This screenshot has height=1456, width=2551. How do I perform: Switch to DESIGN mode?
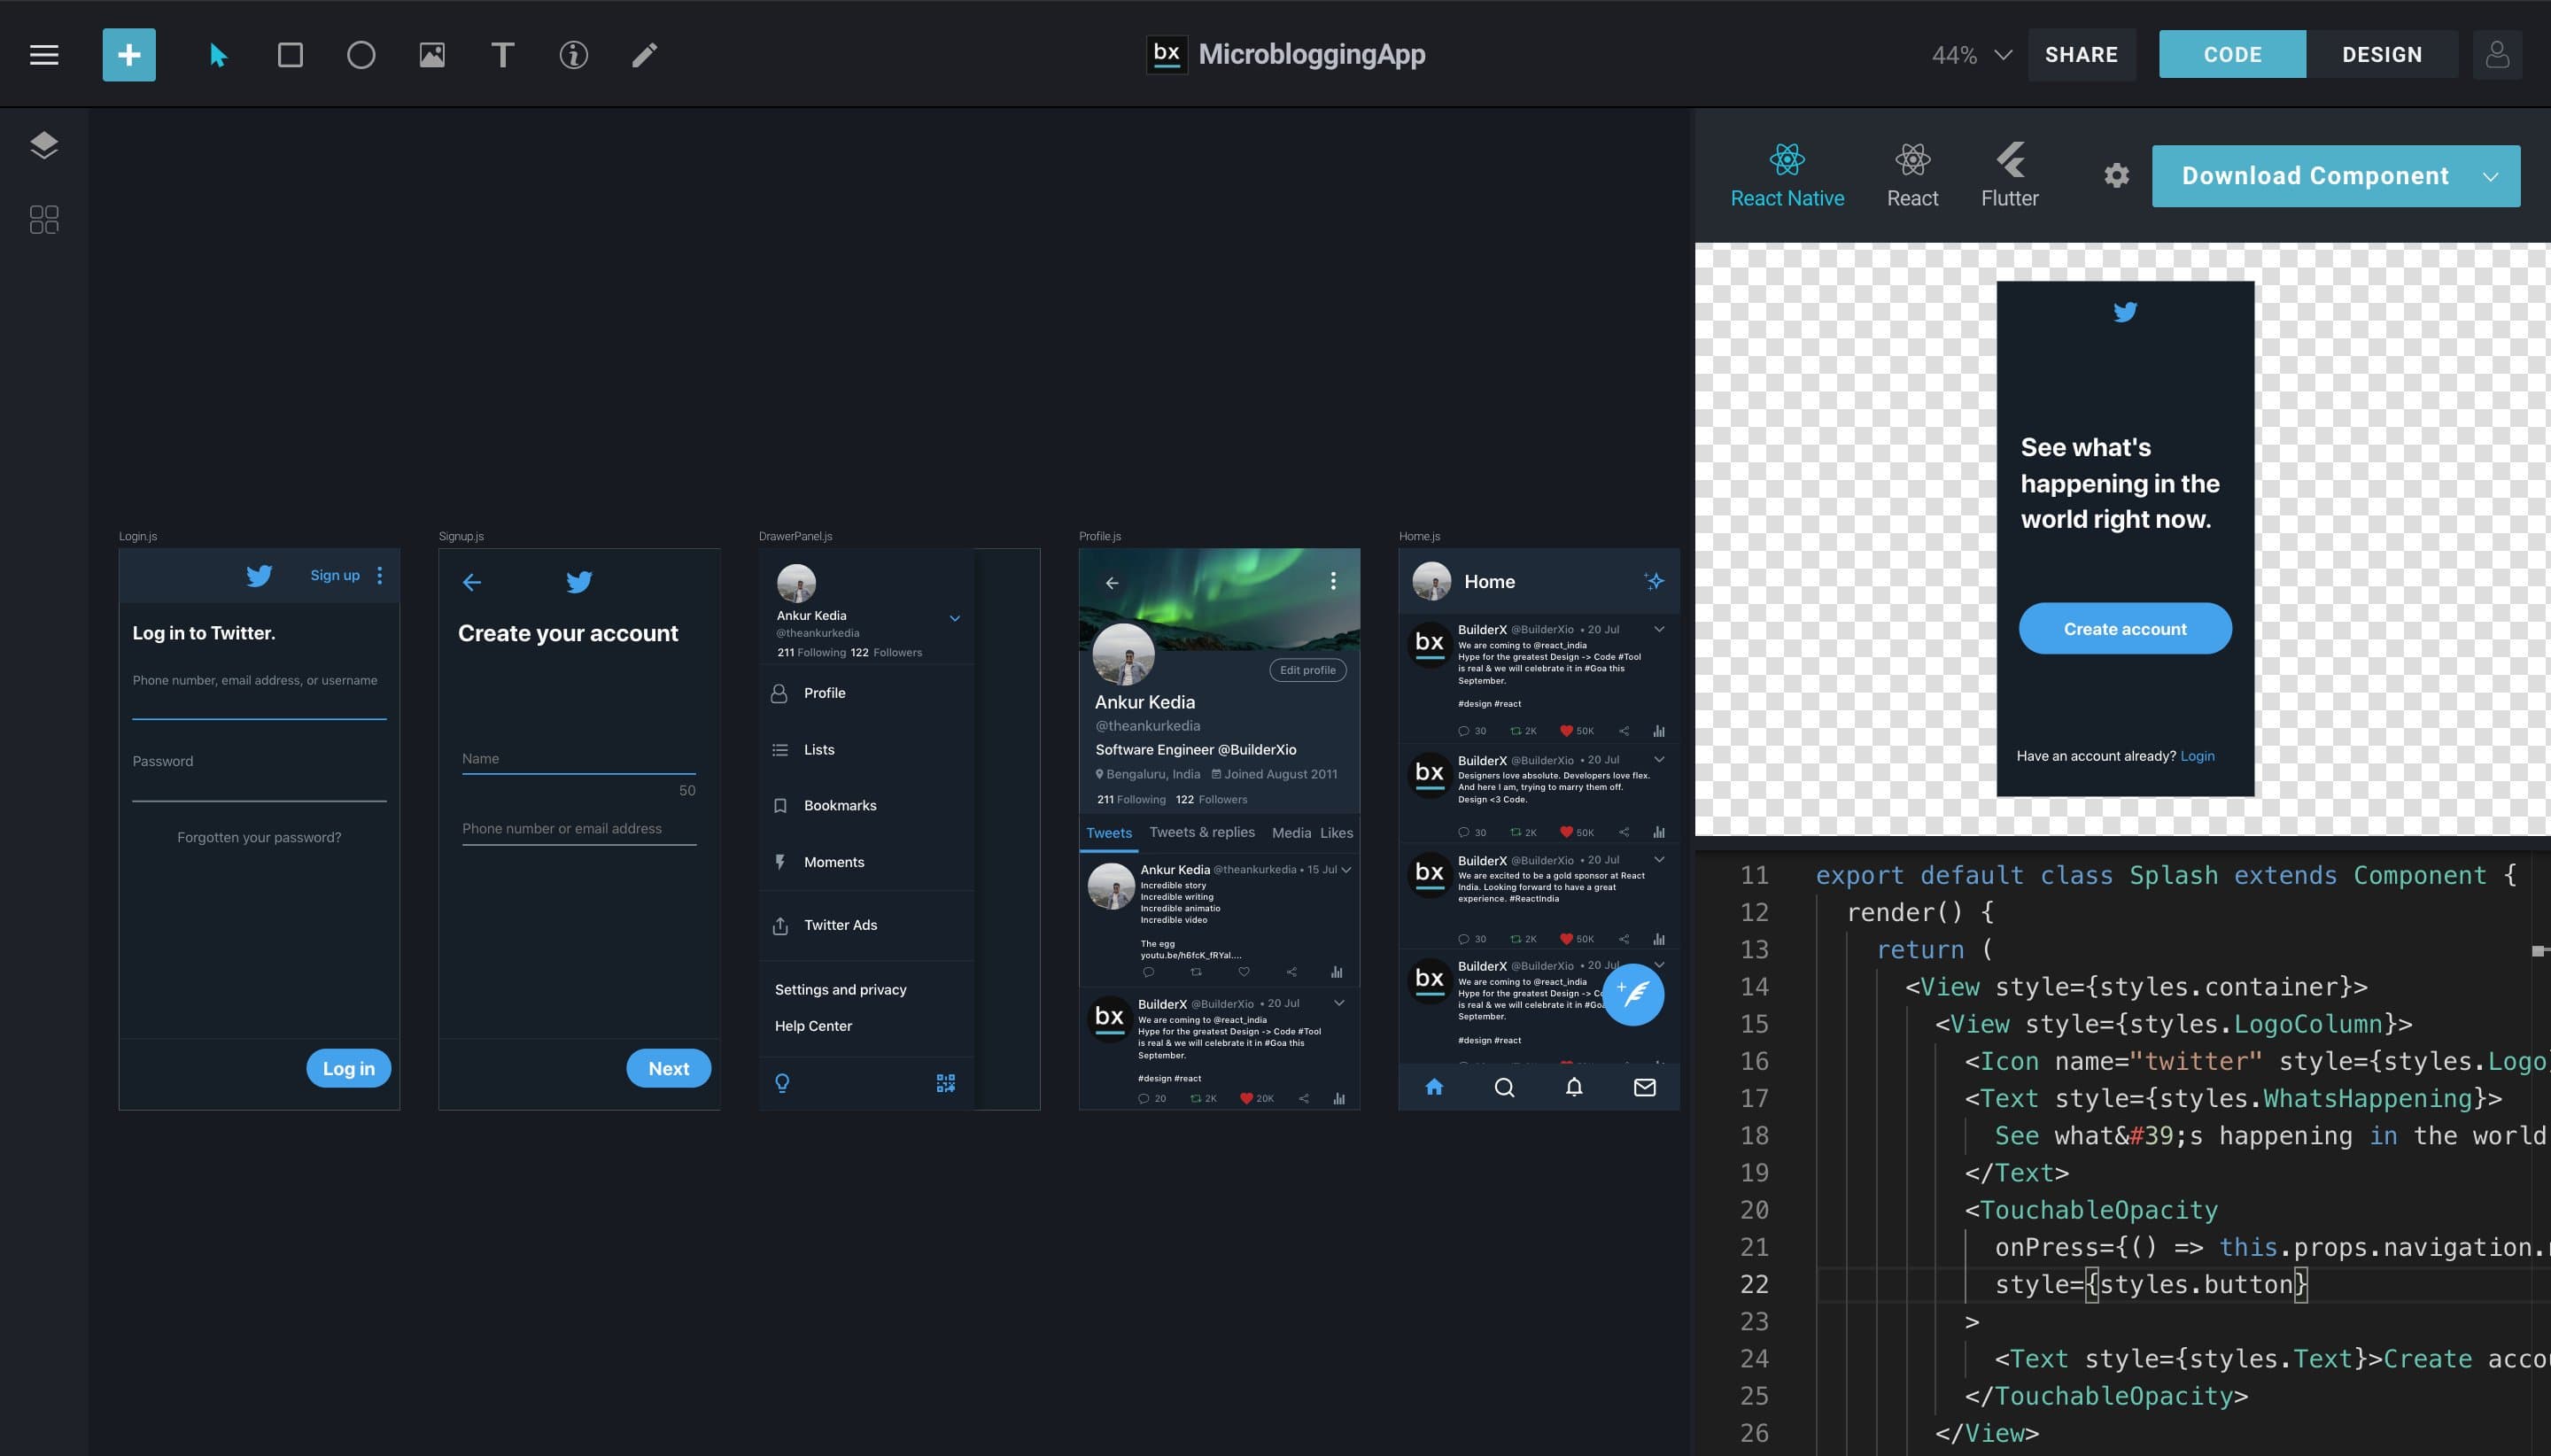click(x=2381, y=55)
